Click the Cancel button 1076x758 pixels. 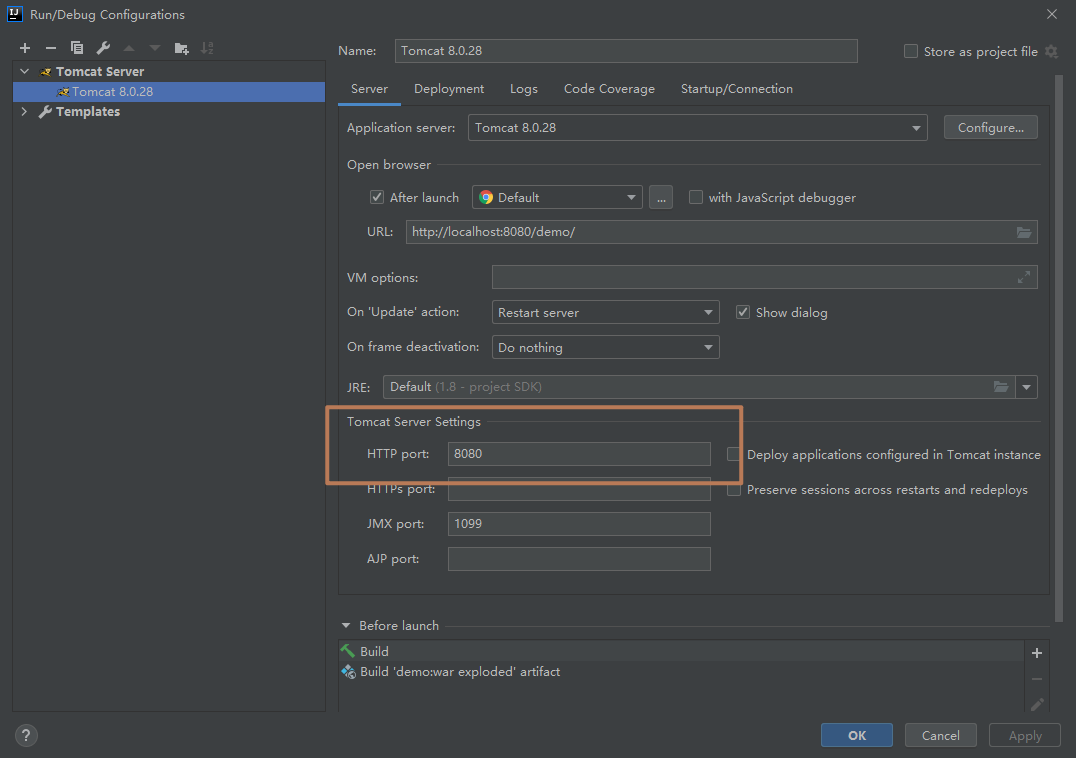(940, 735)
